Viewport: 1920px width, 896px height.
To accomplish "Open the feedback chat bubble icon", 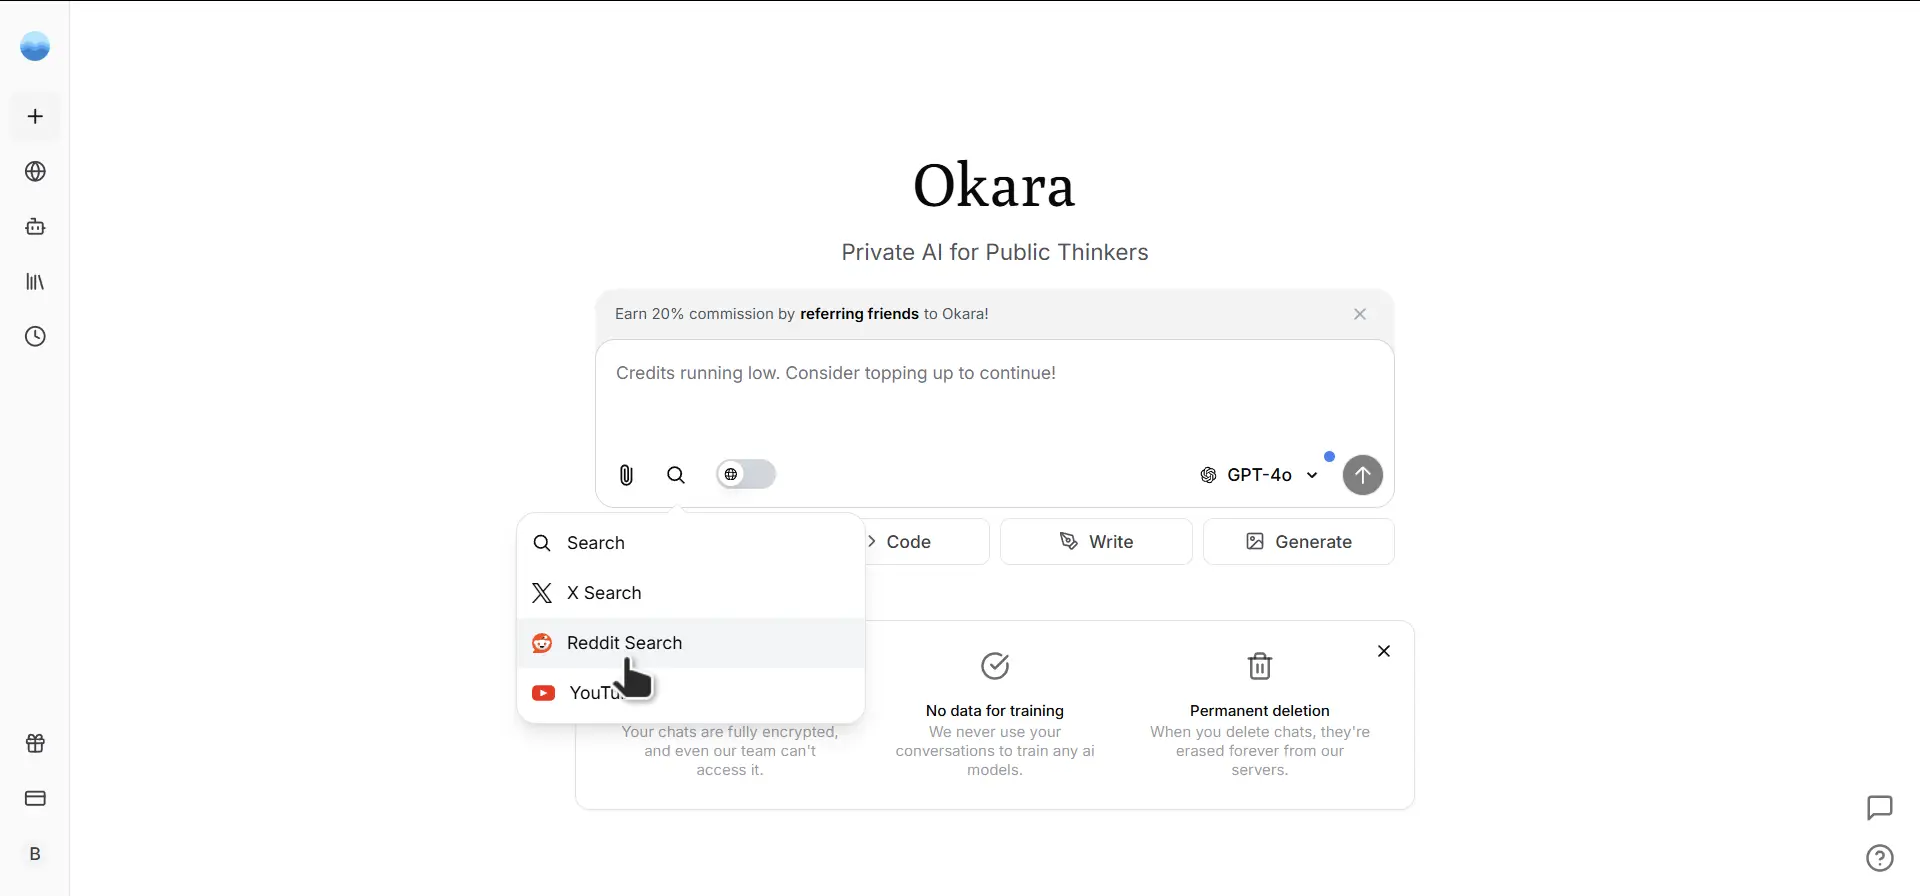I will (x=1880, y=807).
